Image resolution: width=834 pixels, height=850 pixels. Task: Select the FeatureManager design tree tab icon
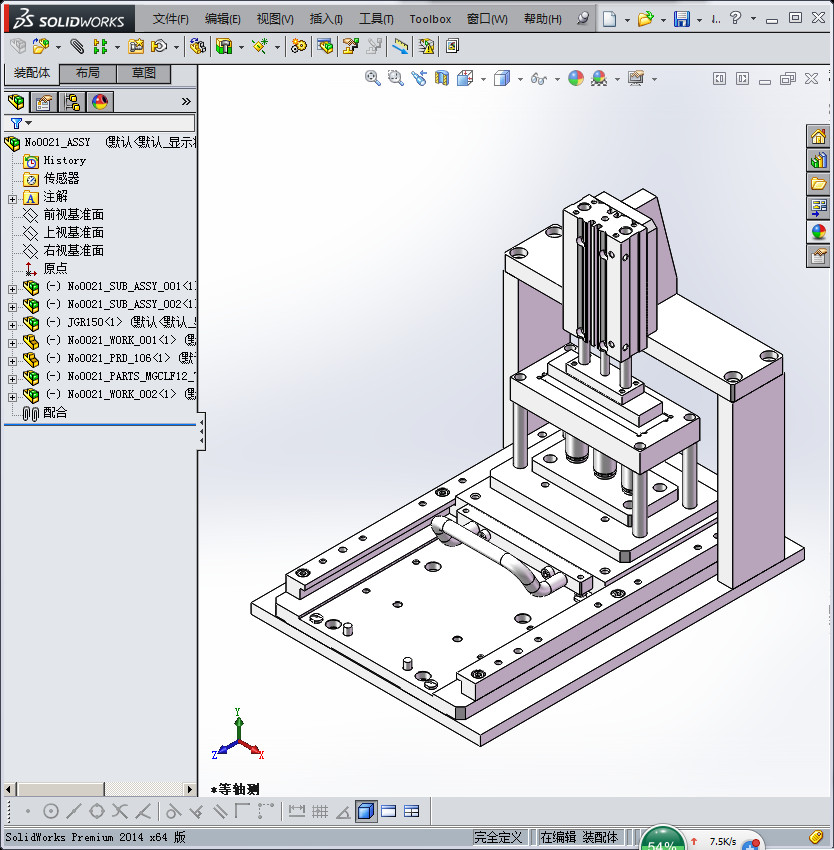[16, 101]
